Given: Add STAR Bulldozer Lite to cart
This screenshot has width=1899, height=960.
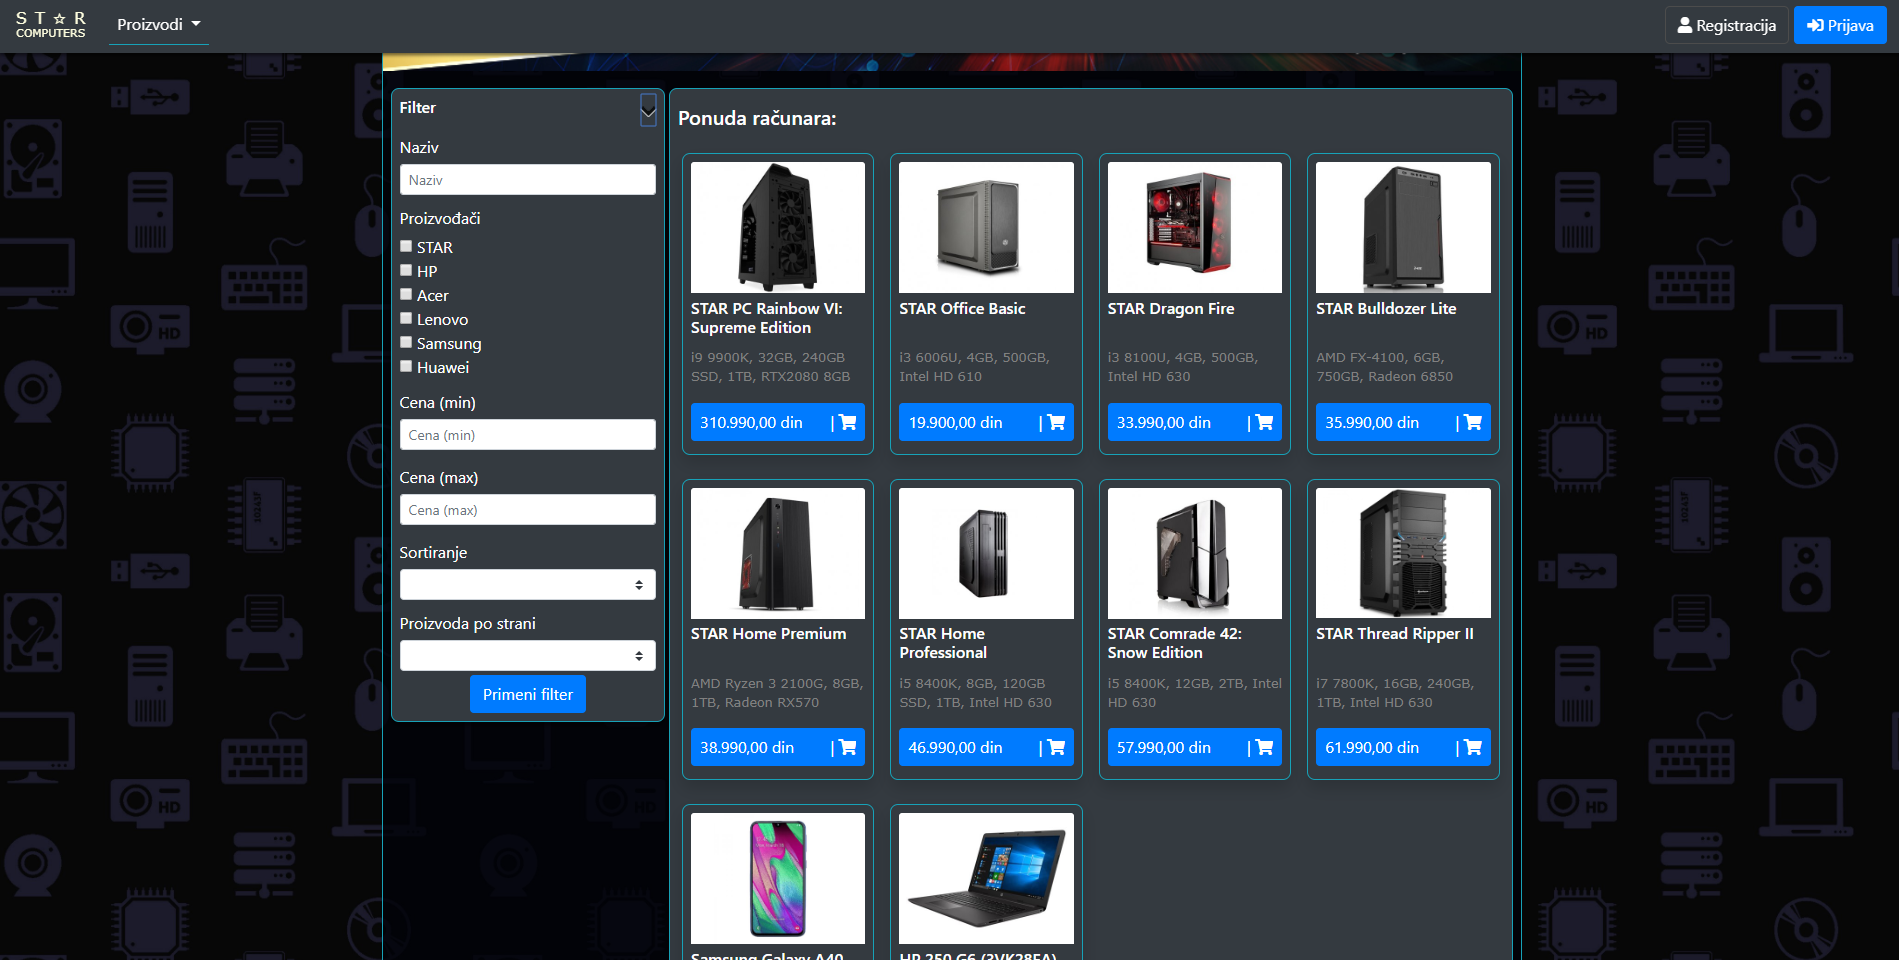Looking at the screenshot, I should [x=1473, y=422].
